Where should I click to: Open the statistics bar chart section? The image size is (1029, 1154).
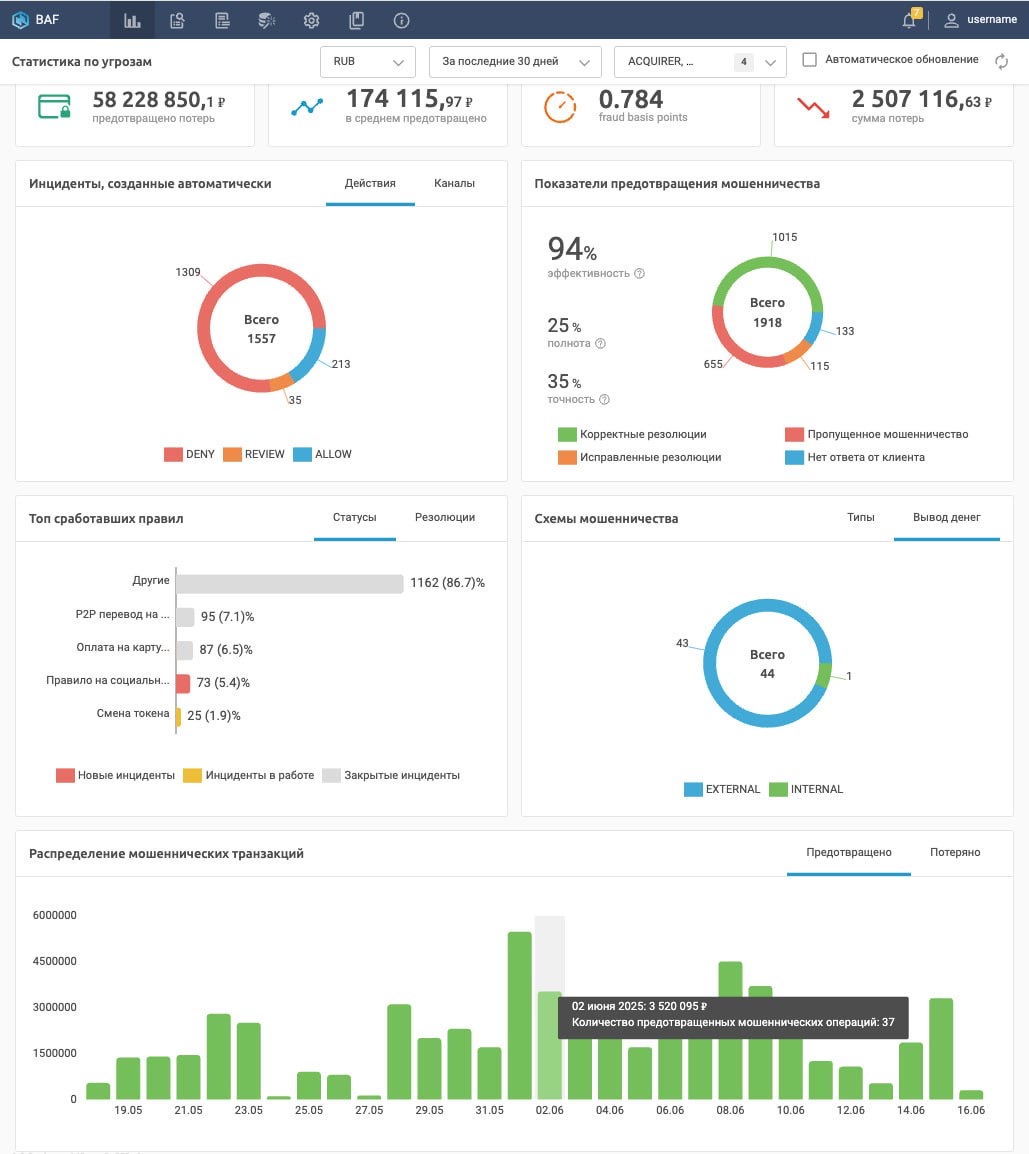tap(132, 21)
